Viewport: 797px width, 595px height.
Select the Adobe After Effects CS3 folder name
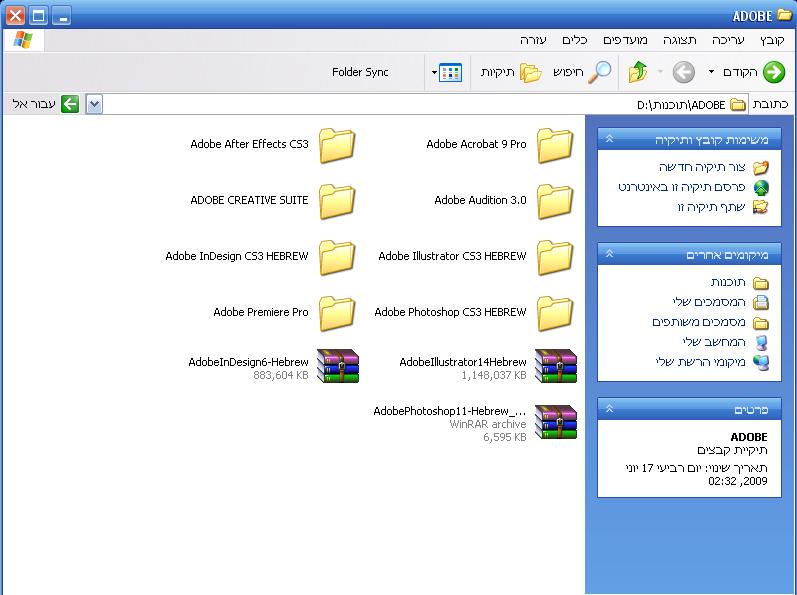[x=249, y=144]
